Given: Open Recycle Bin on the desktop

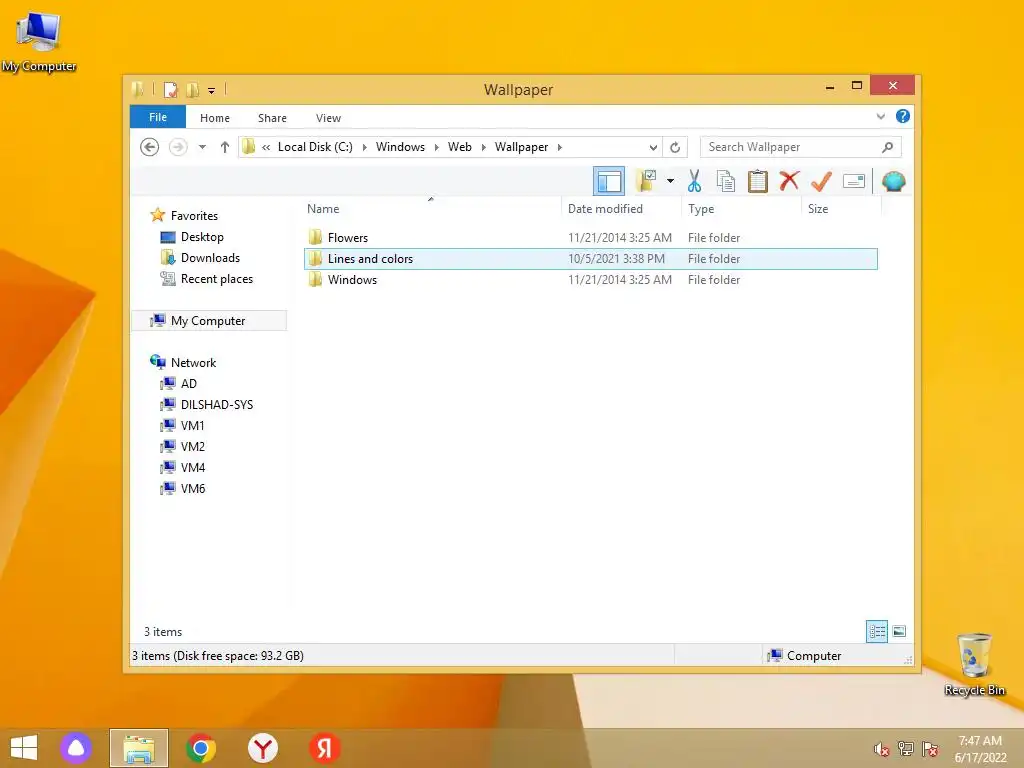Looking at the screenshot, I should pos(974,664).
